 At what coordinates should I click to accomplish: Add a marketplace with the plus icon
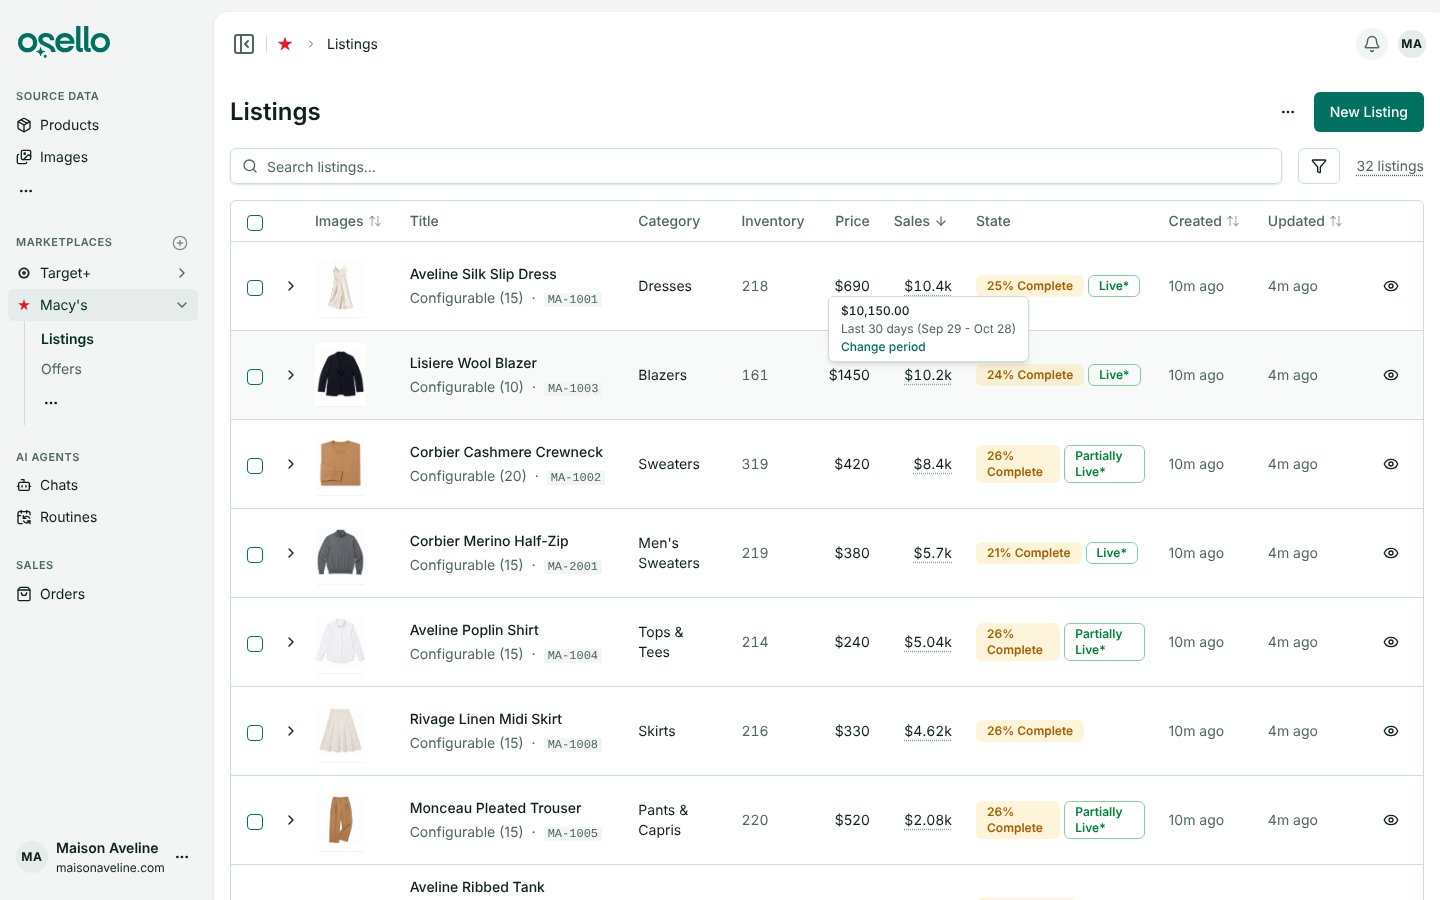[x=180, y=243]
